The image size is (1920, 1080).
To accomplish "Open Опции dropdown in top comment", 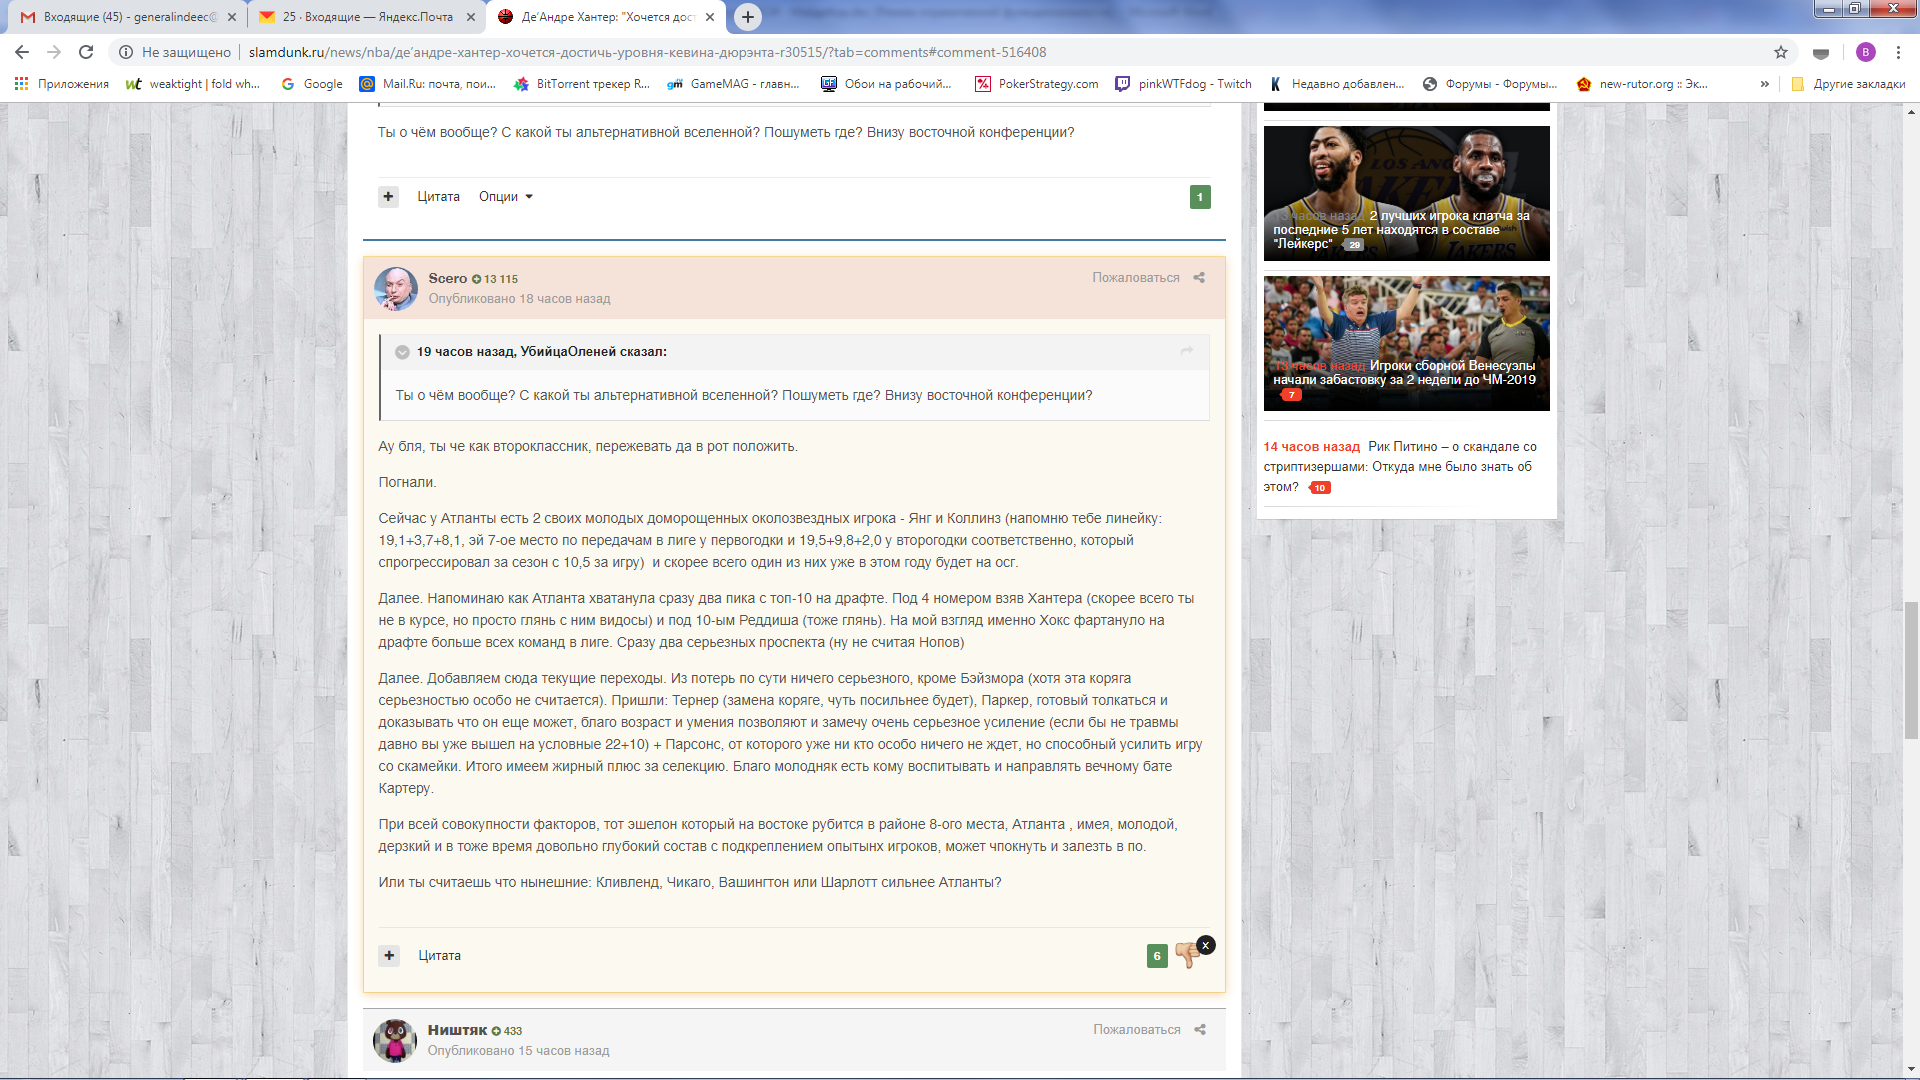I will pyautogui.click(x=505, y=197).
